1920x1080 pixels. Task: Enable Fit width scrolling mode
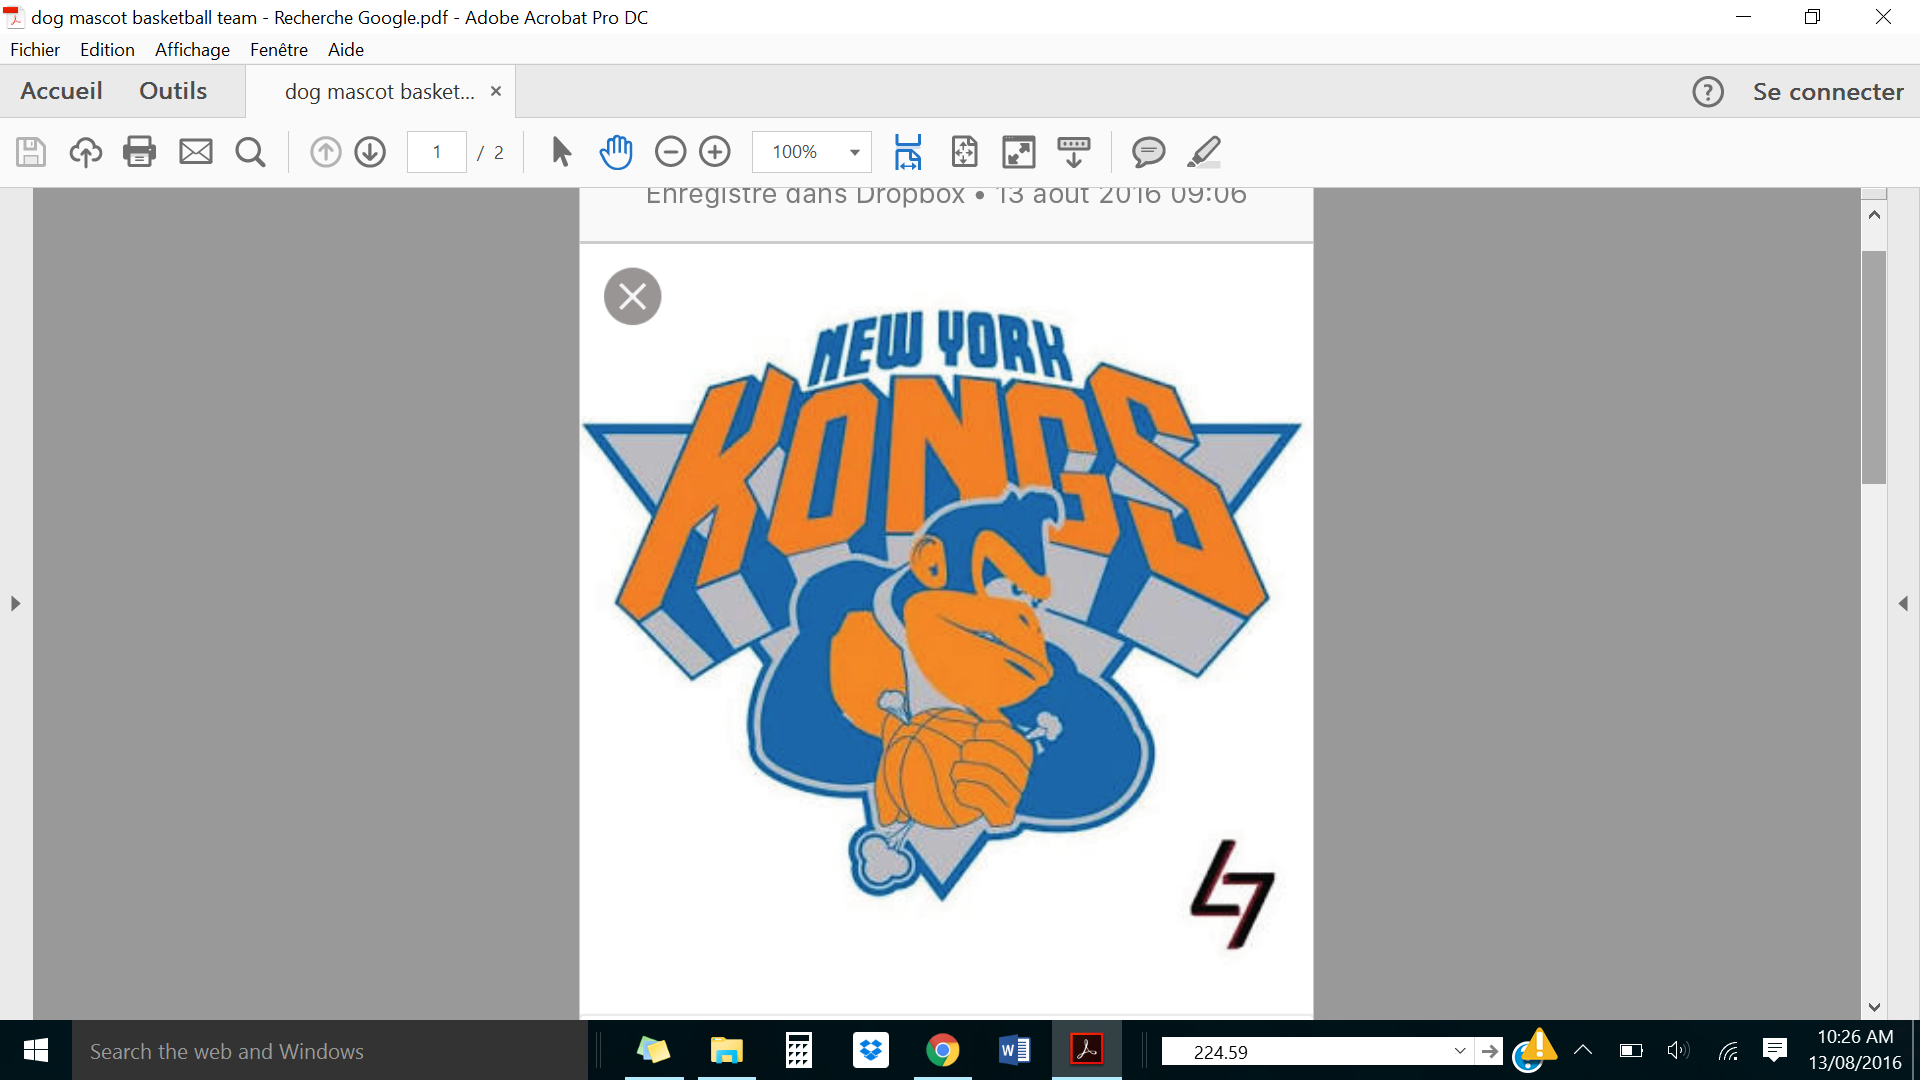point(908,152)
